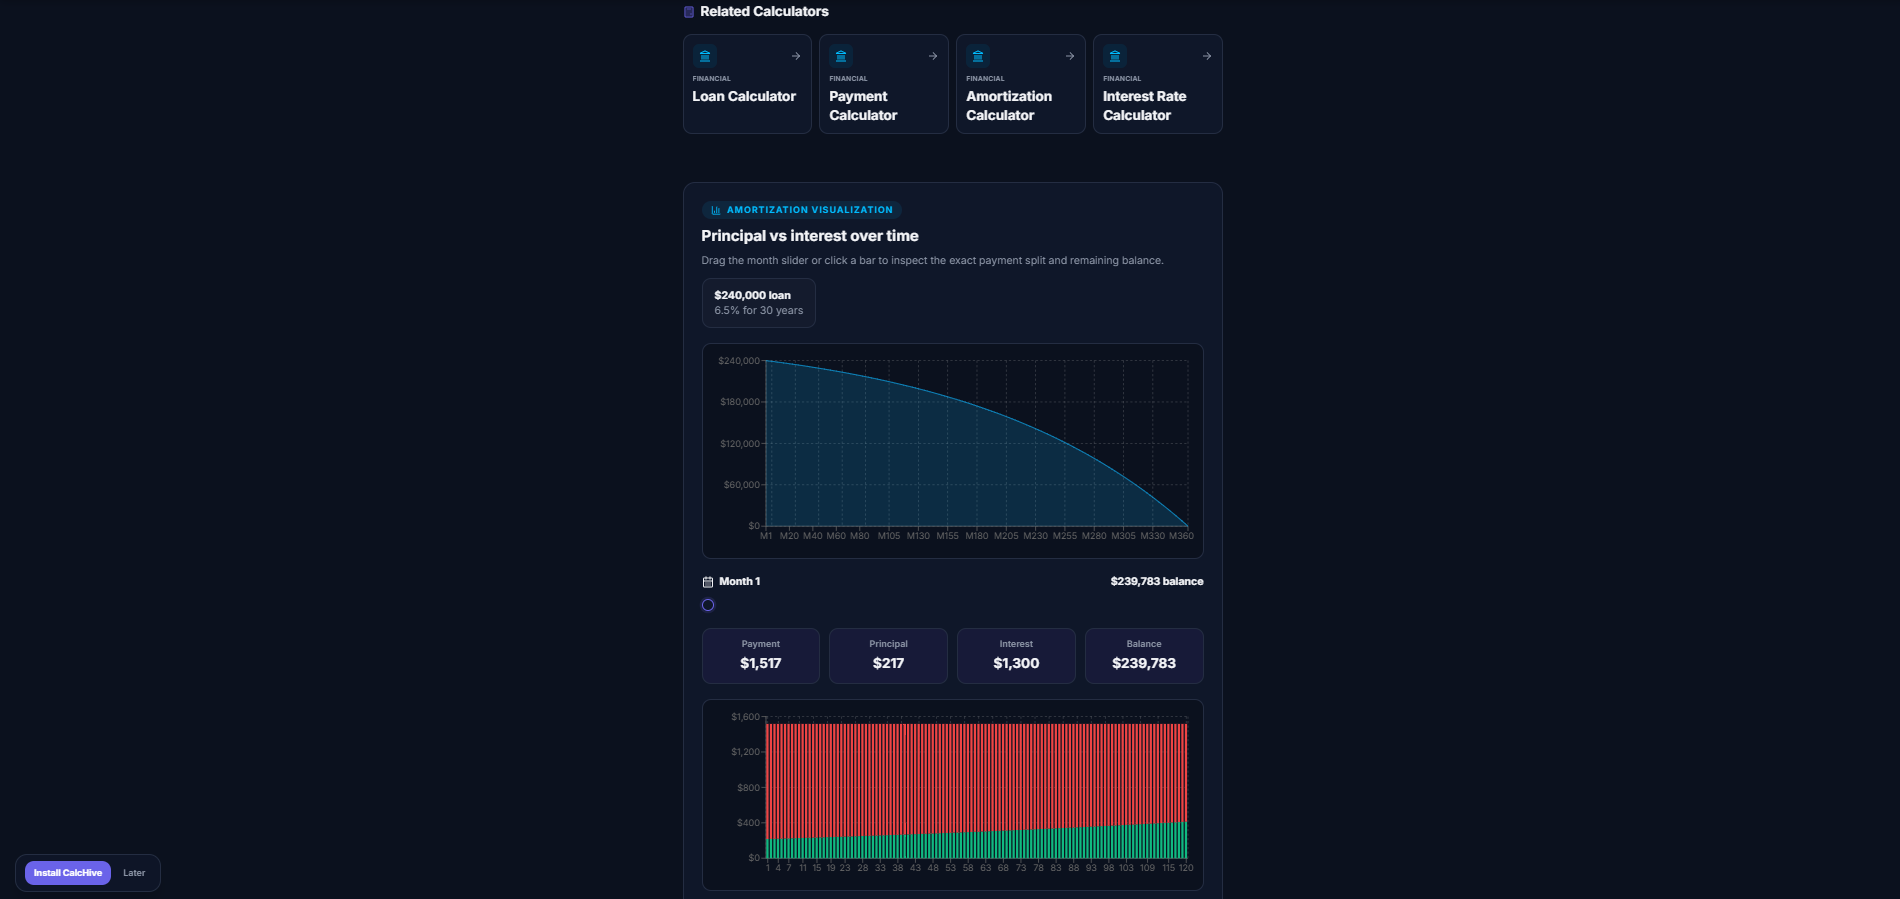Click the Month 1 label

tap(740, 581)
